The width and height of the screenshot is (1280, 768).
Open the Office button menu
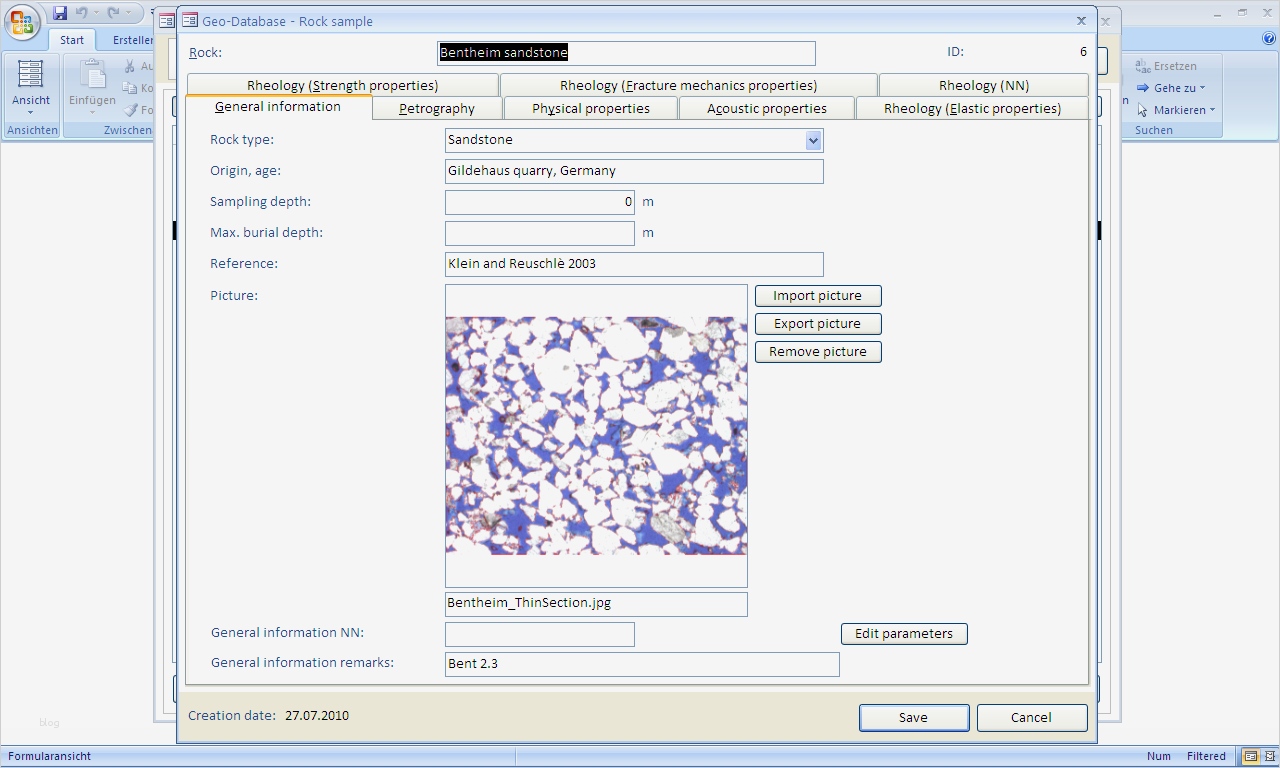pyautogui.click(x=22, y=22)
